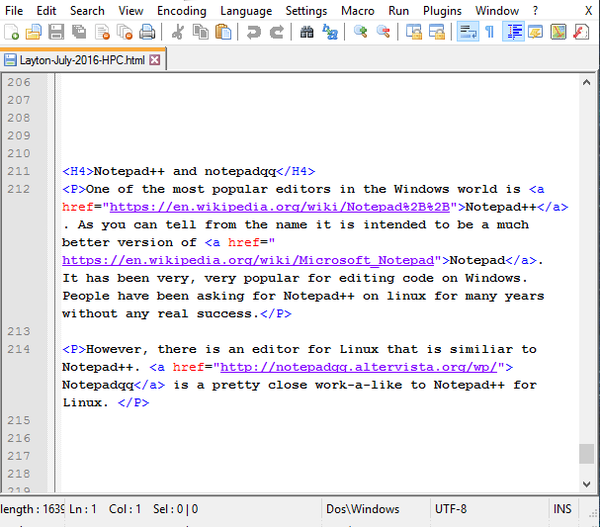Cut the selection with the scissors icon
Image resolution: width=600 pixels, height=527 pixels.
point(178,32)
